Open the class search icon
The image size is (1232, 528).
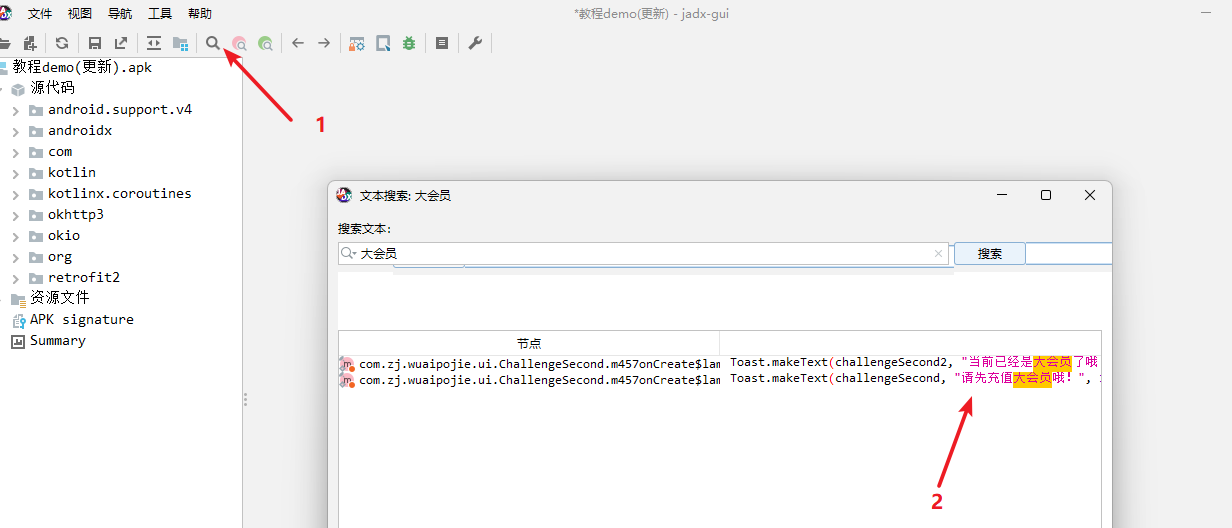[x=239, y=43]
